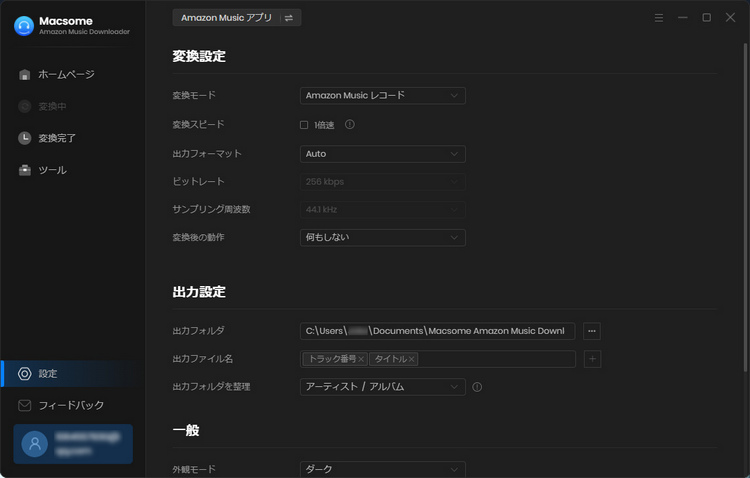Click the output folder path field

[x=437, y=331]
